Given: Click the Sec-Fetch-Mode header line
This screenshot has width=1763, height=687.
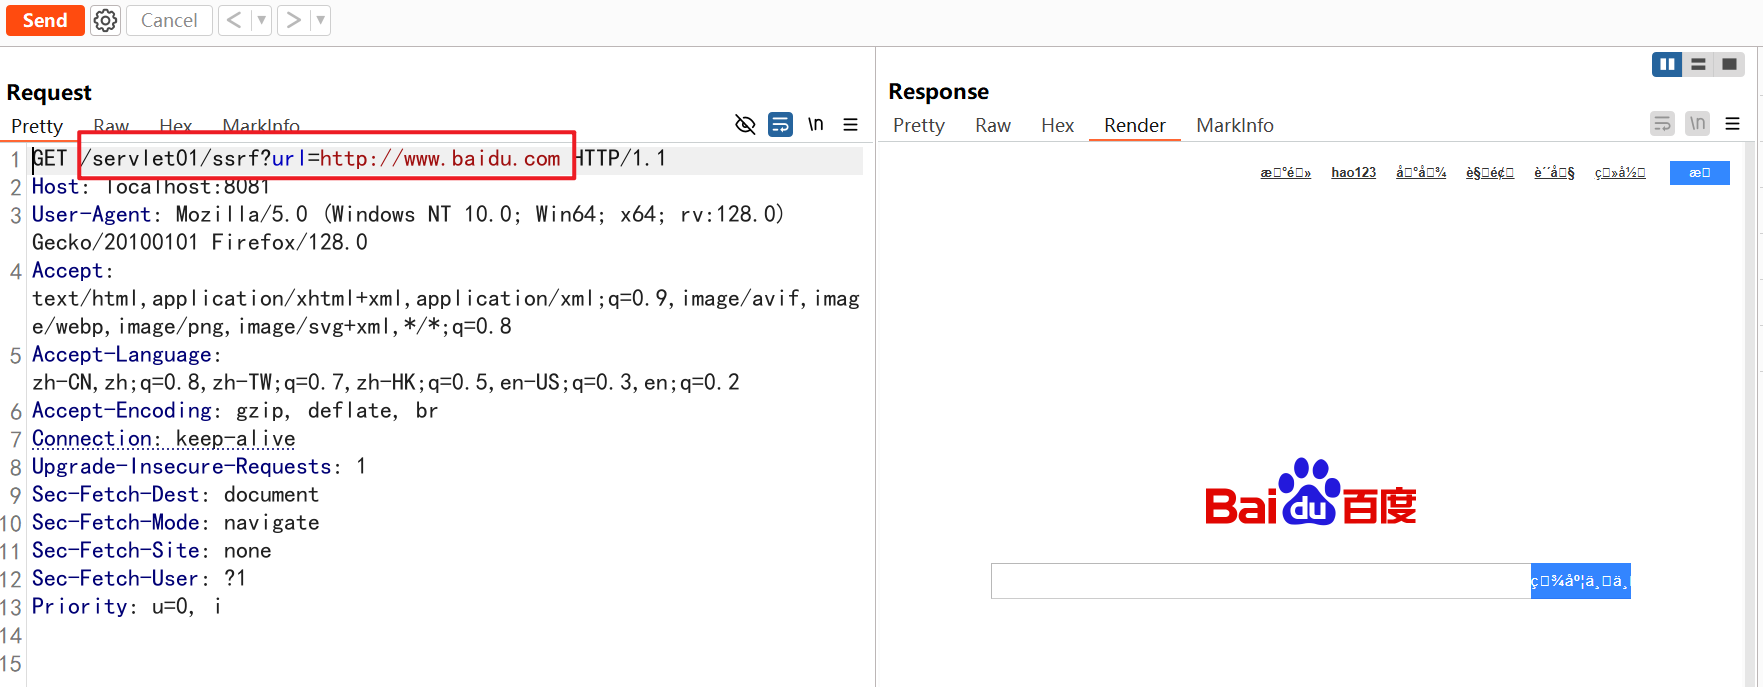Looking at the screenshot, I should 176,522.
